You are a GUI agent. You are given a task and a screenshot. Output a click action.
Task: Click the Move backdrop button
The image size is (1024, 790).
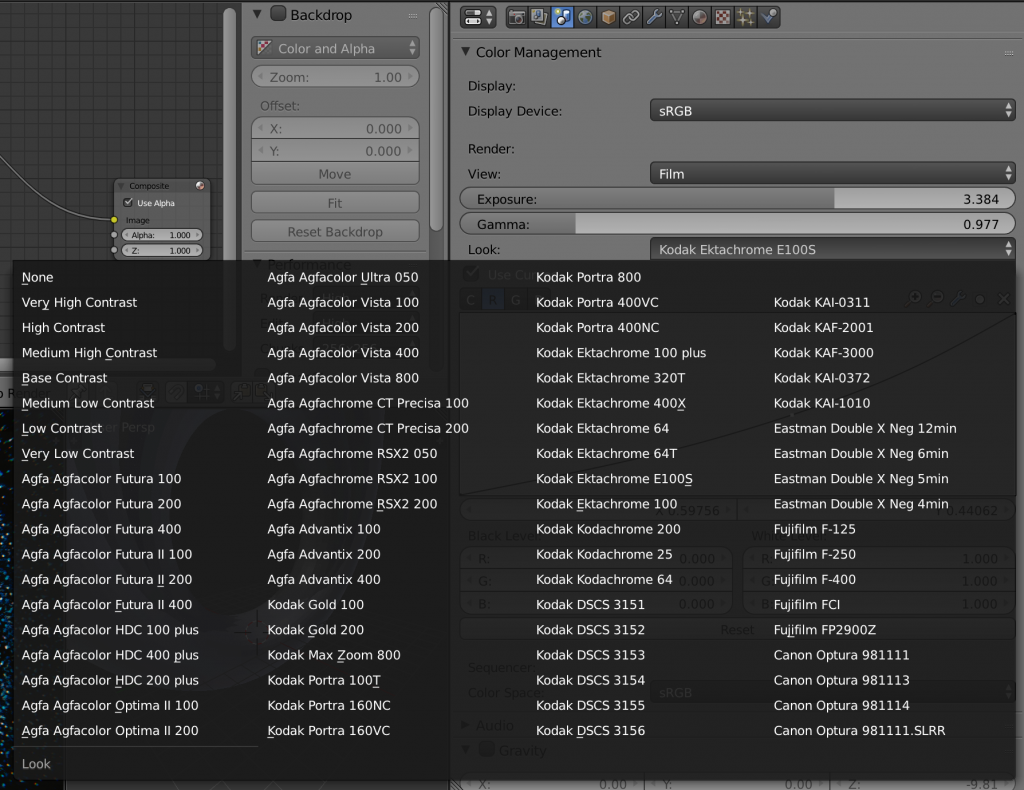click(335, 174)
